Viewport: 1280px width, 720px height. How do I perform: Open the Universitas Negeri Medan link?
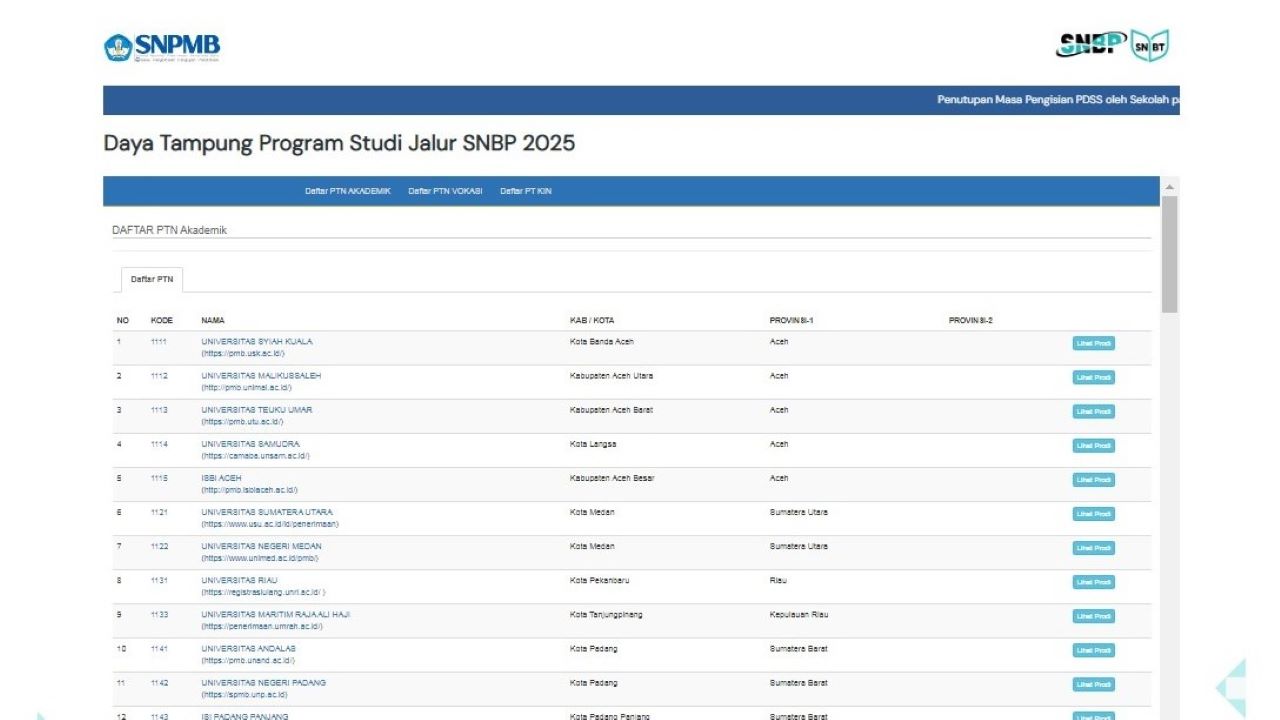point(261,546)
